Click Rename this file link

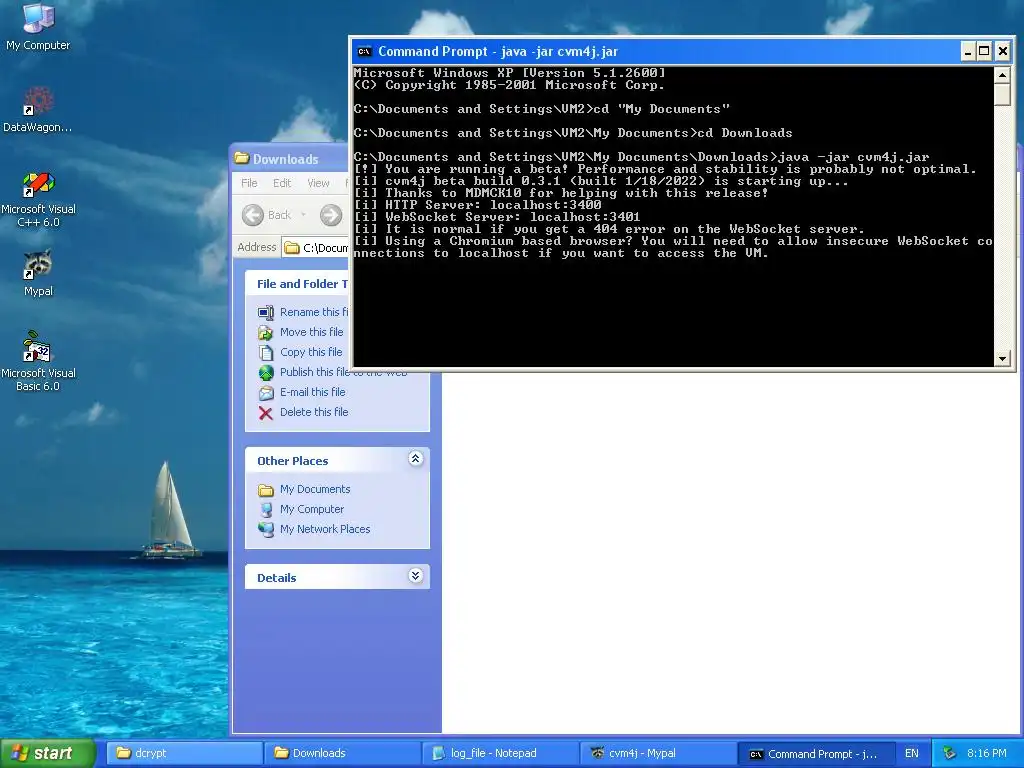(x=314, y=312)
